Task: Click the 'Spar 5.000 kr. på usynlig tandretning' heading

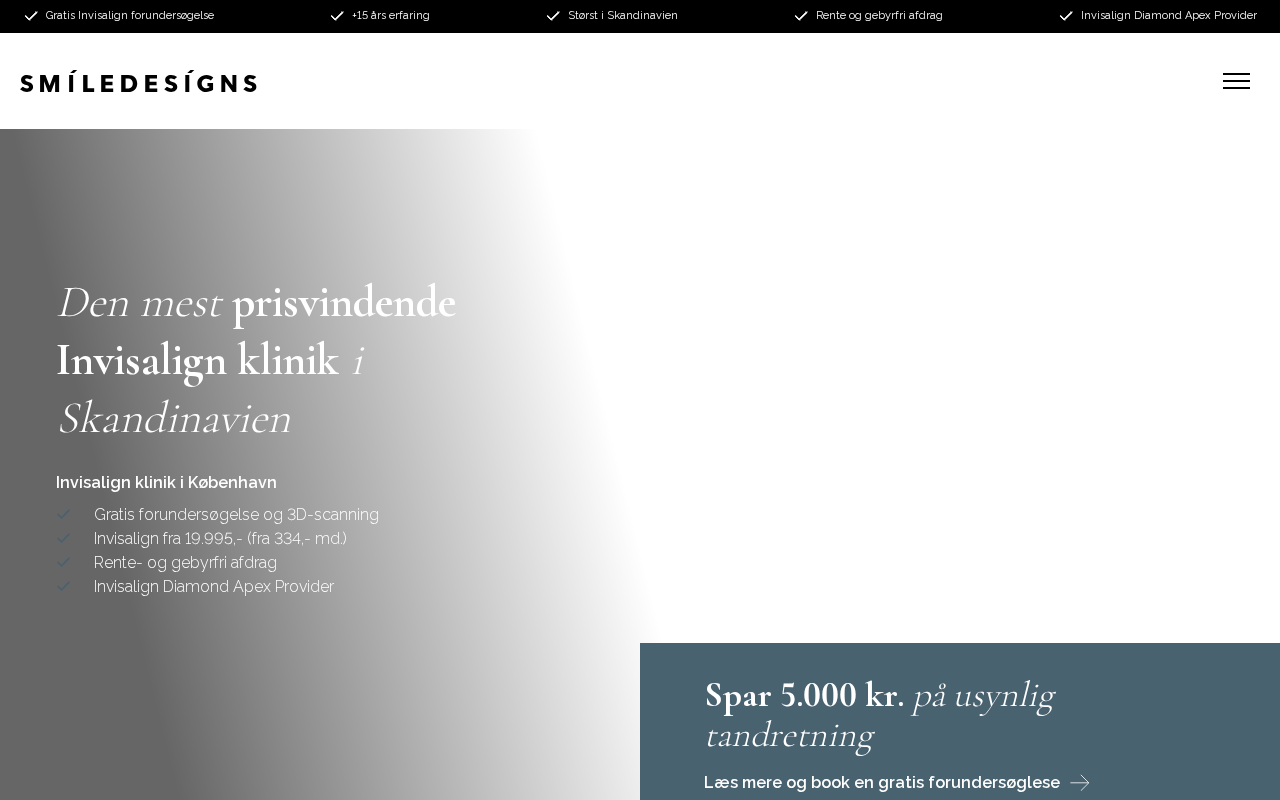Action: [x=880, y=715]
